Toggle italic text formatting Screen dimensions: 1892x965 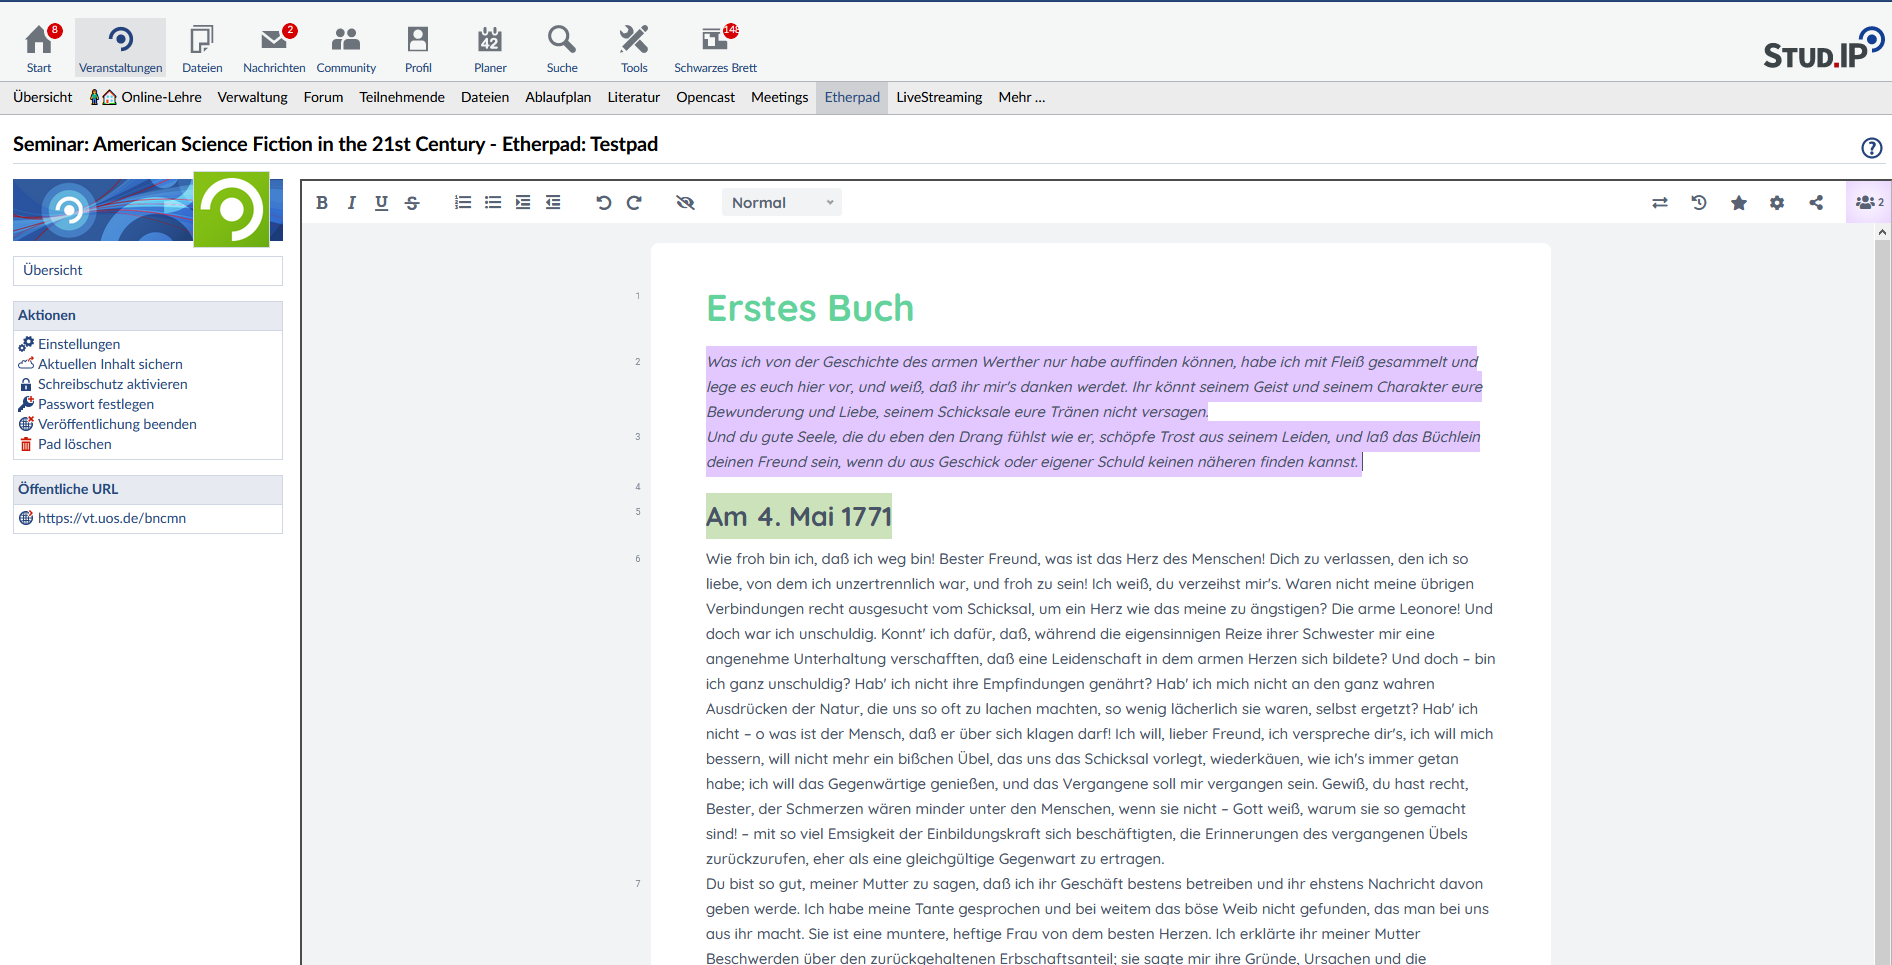tap(352, 203)
